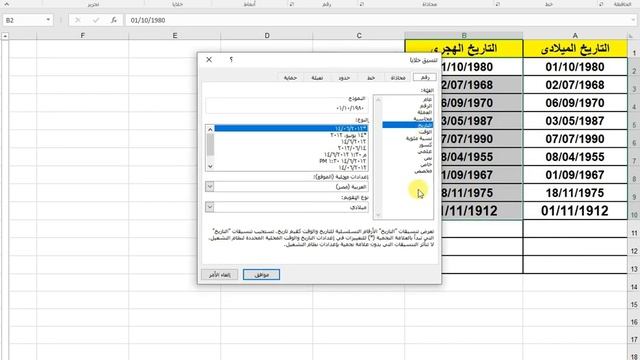The height and width of the screenshot is (360, 640).
Task: Open the calendar type dropdown showing ميلادي
Action: [x=209, y=207]
